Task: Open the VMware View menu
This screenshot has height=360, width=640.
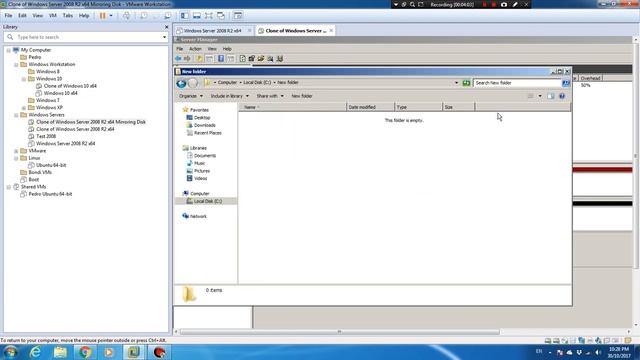Action: point(38,16)
